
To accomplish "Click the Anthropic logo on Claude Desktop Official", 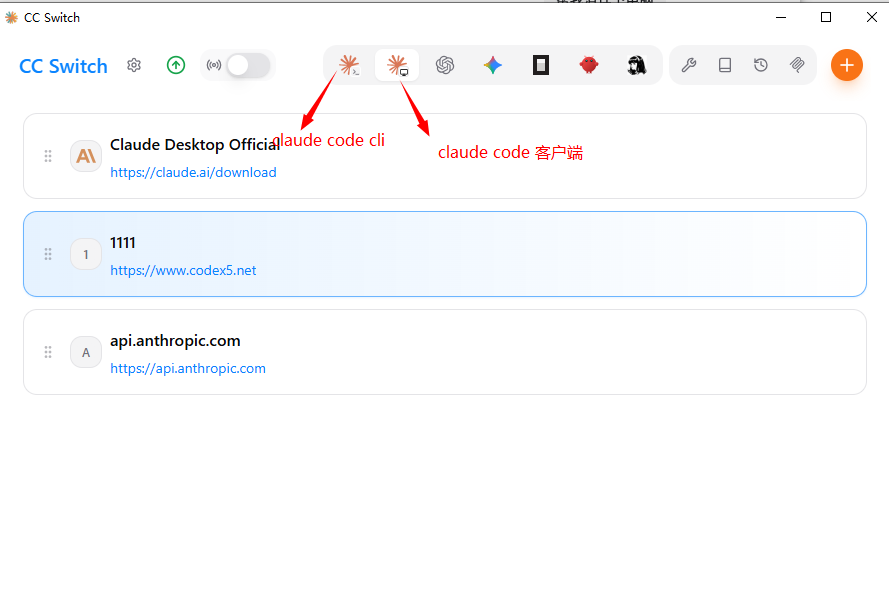I will pyautogui.click(x=86, y=156).
